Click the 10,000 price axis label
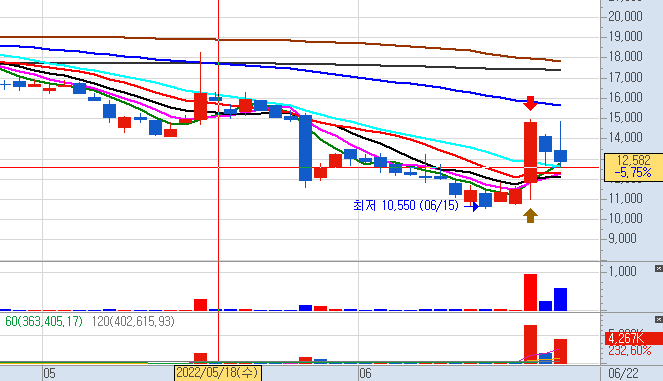This screenshot has width=663, height=381. click(x=625, y=218)
